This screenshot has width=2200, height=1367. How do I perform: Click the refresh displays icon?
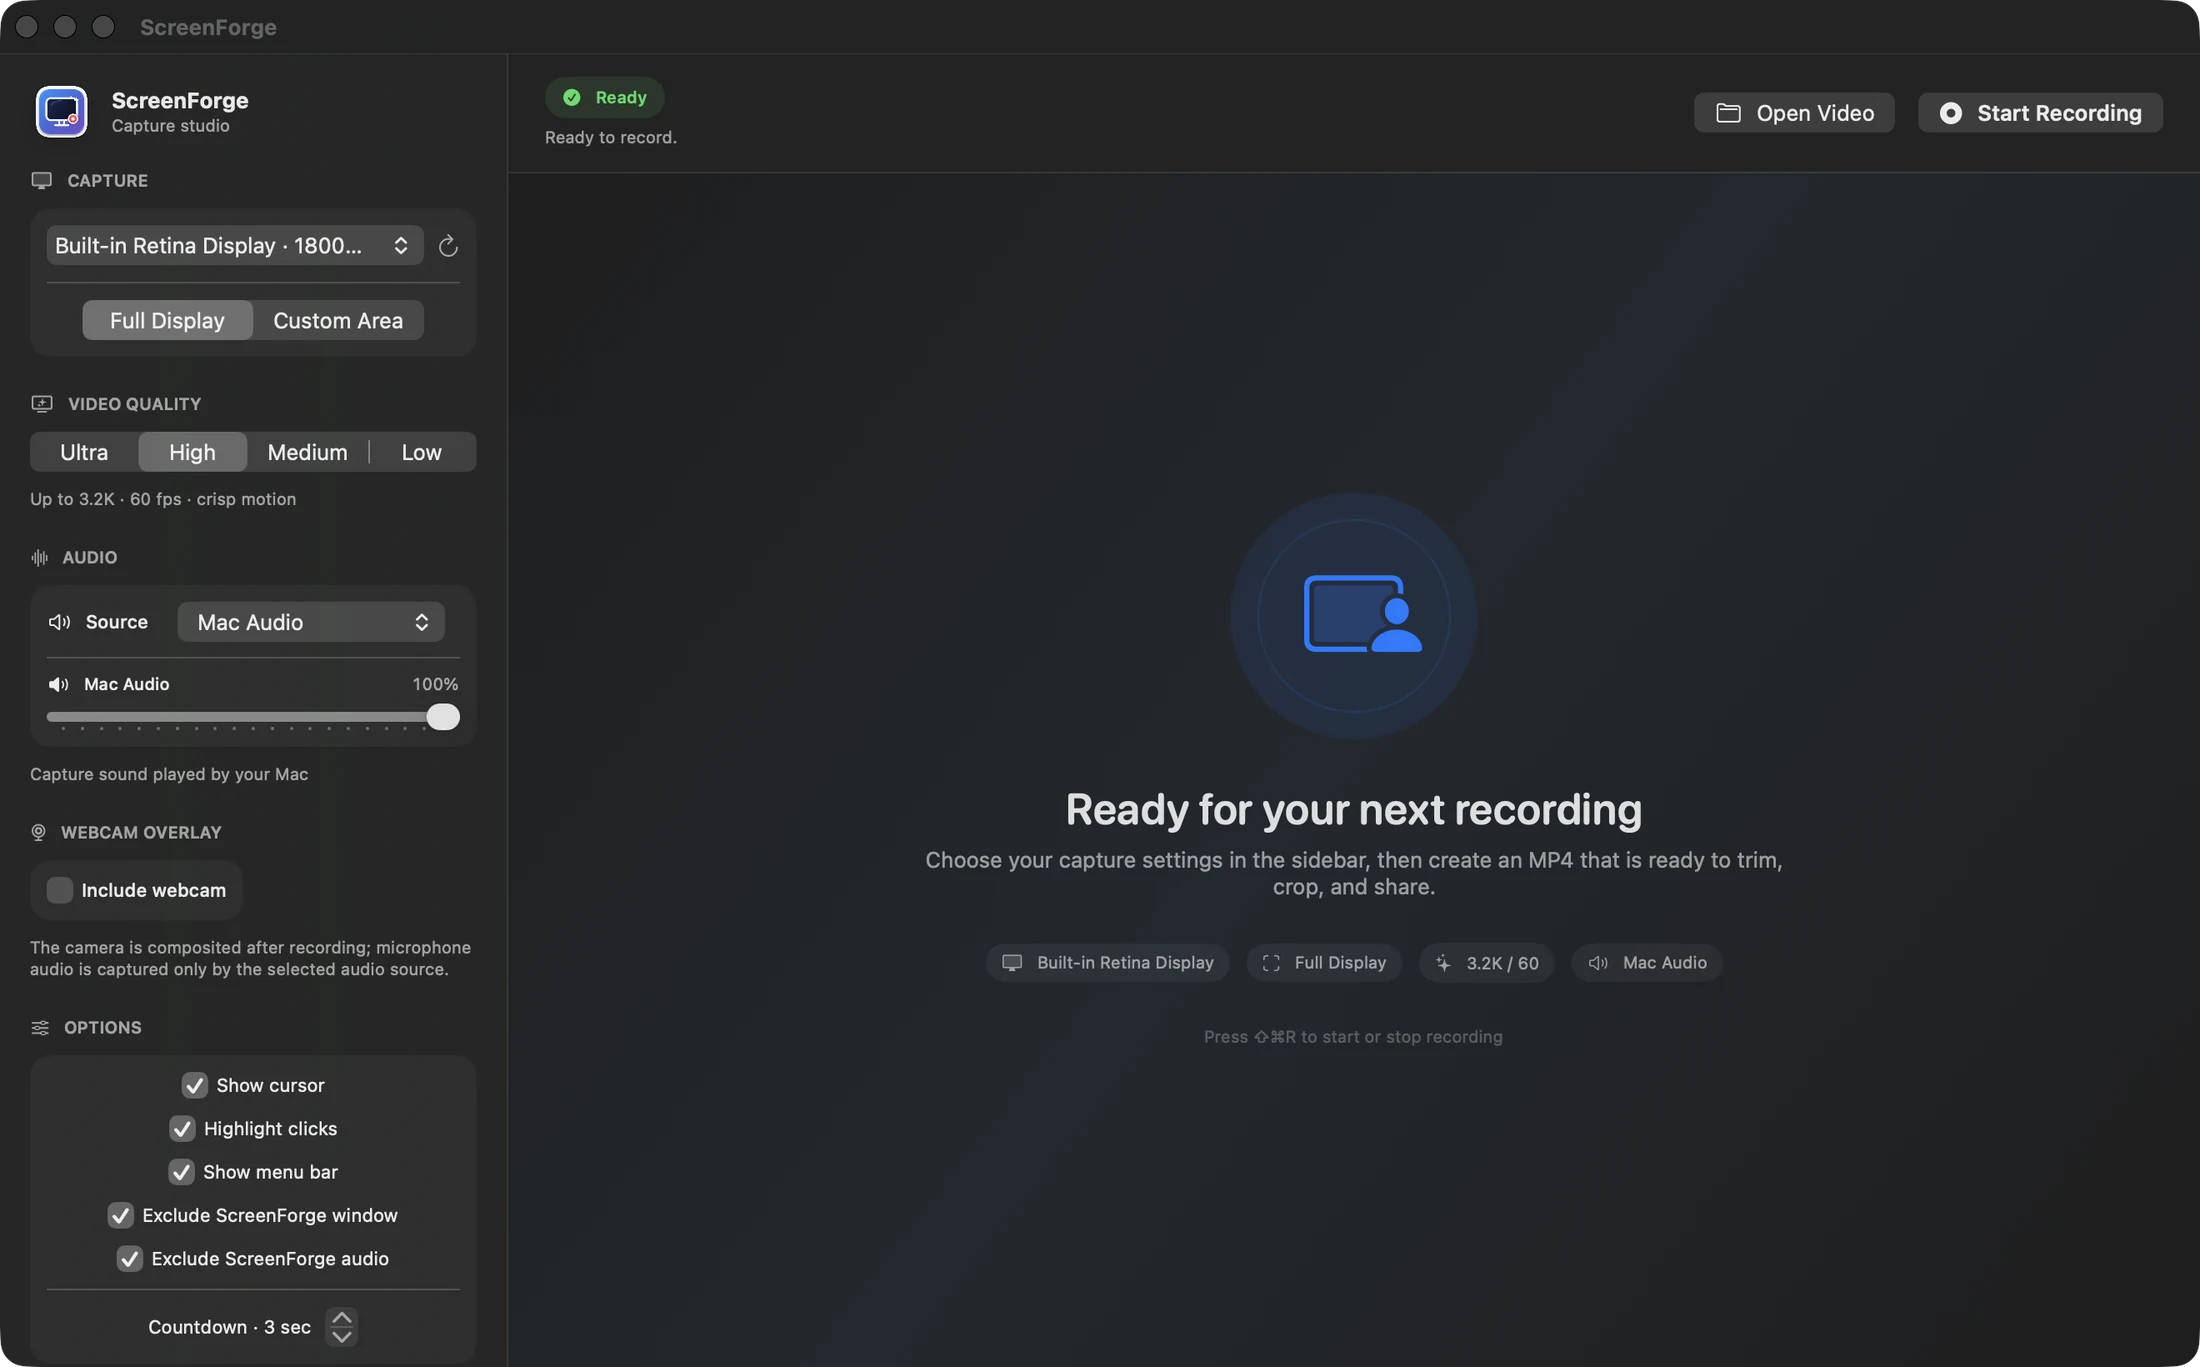pos(448,245)
